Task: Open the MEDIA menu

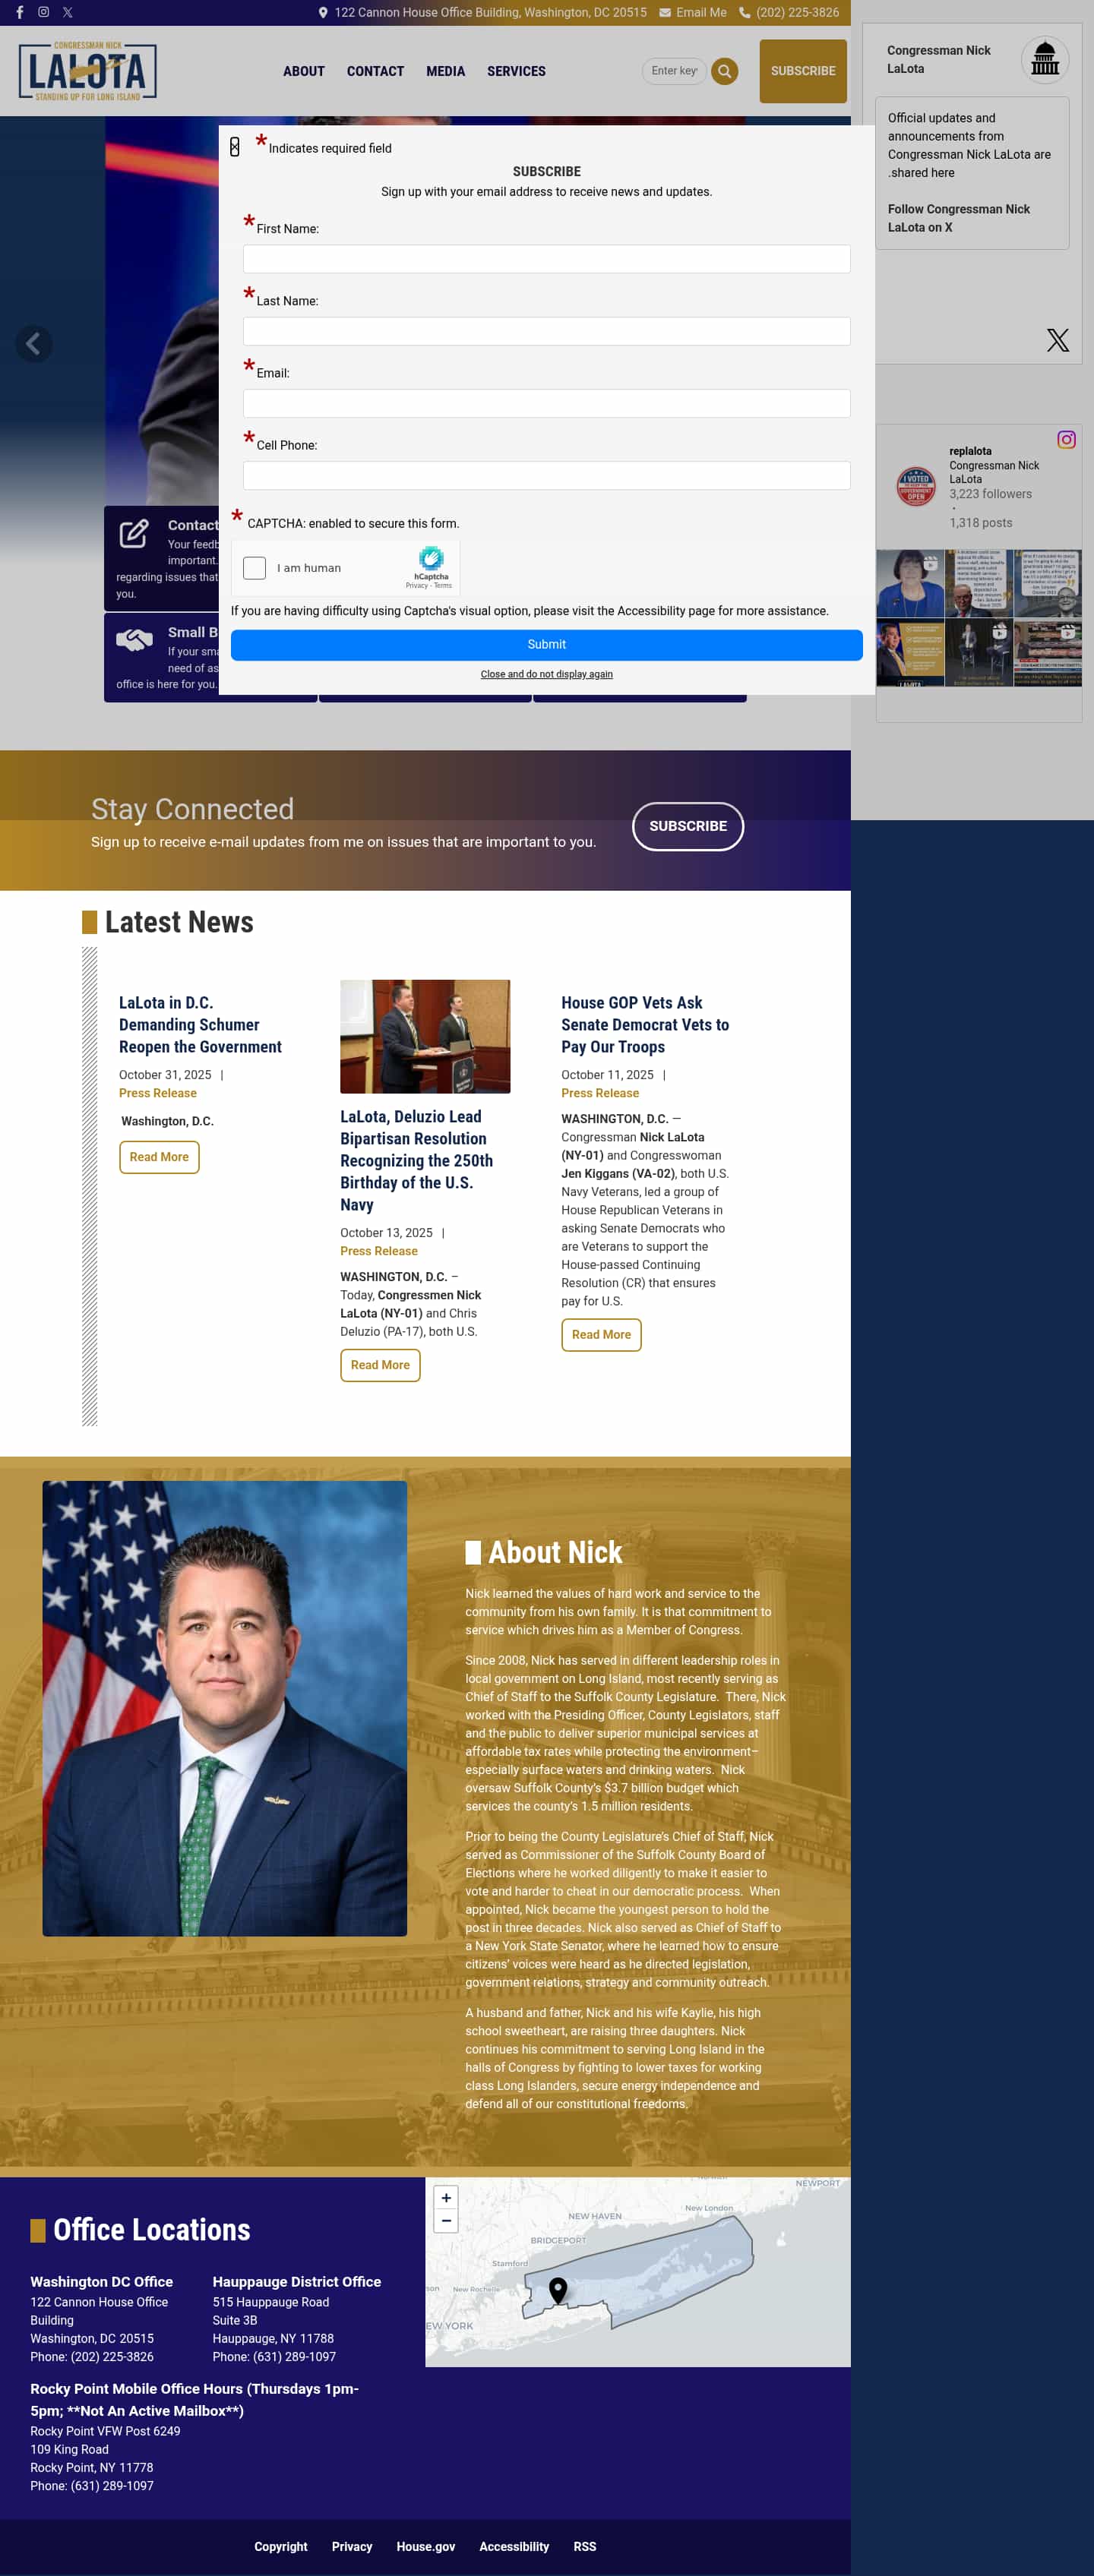Action: pyautogui.click(x=445, y=71)
